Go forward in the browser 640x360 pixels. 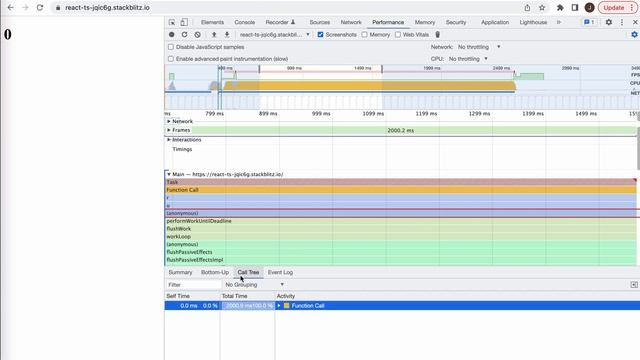25,7
